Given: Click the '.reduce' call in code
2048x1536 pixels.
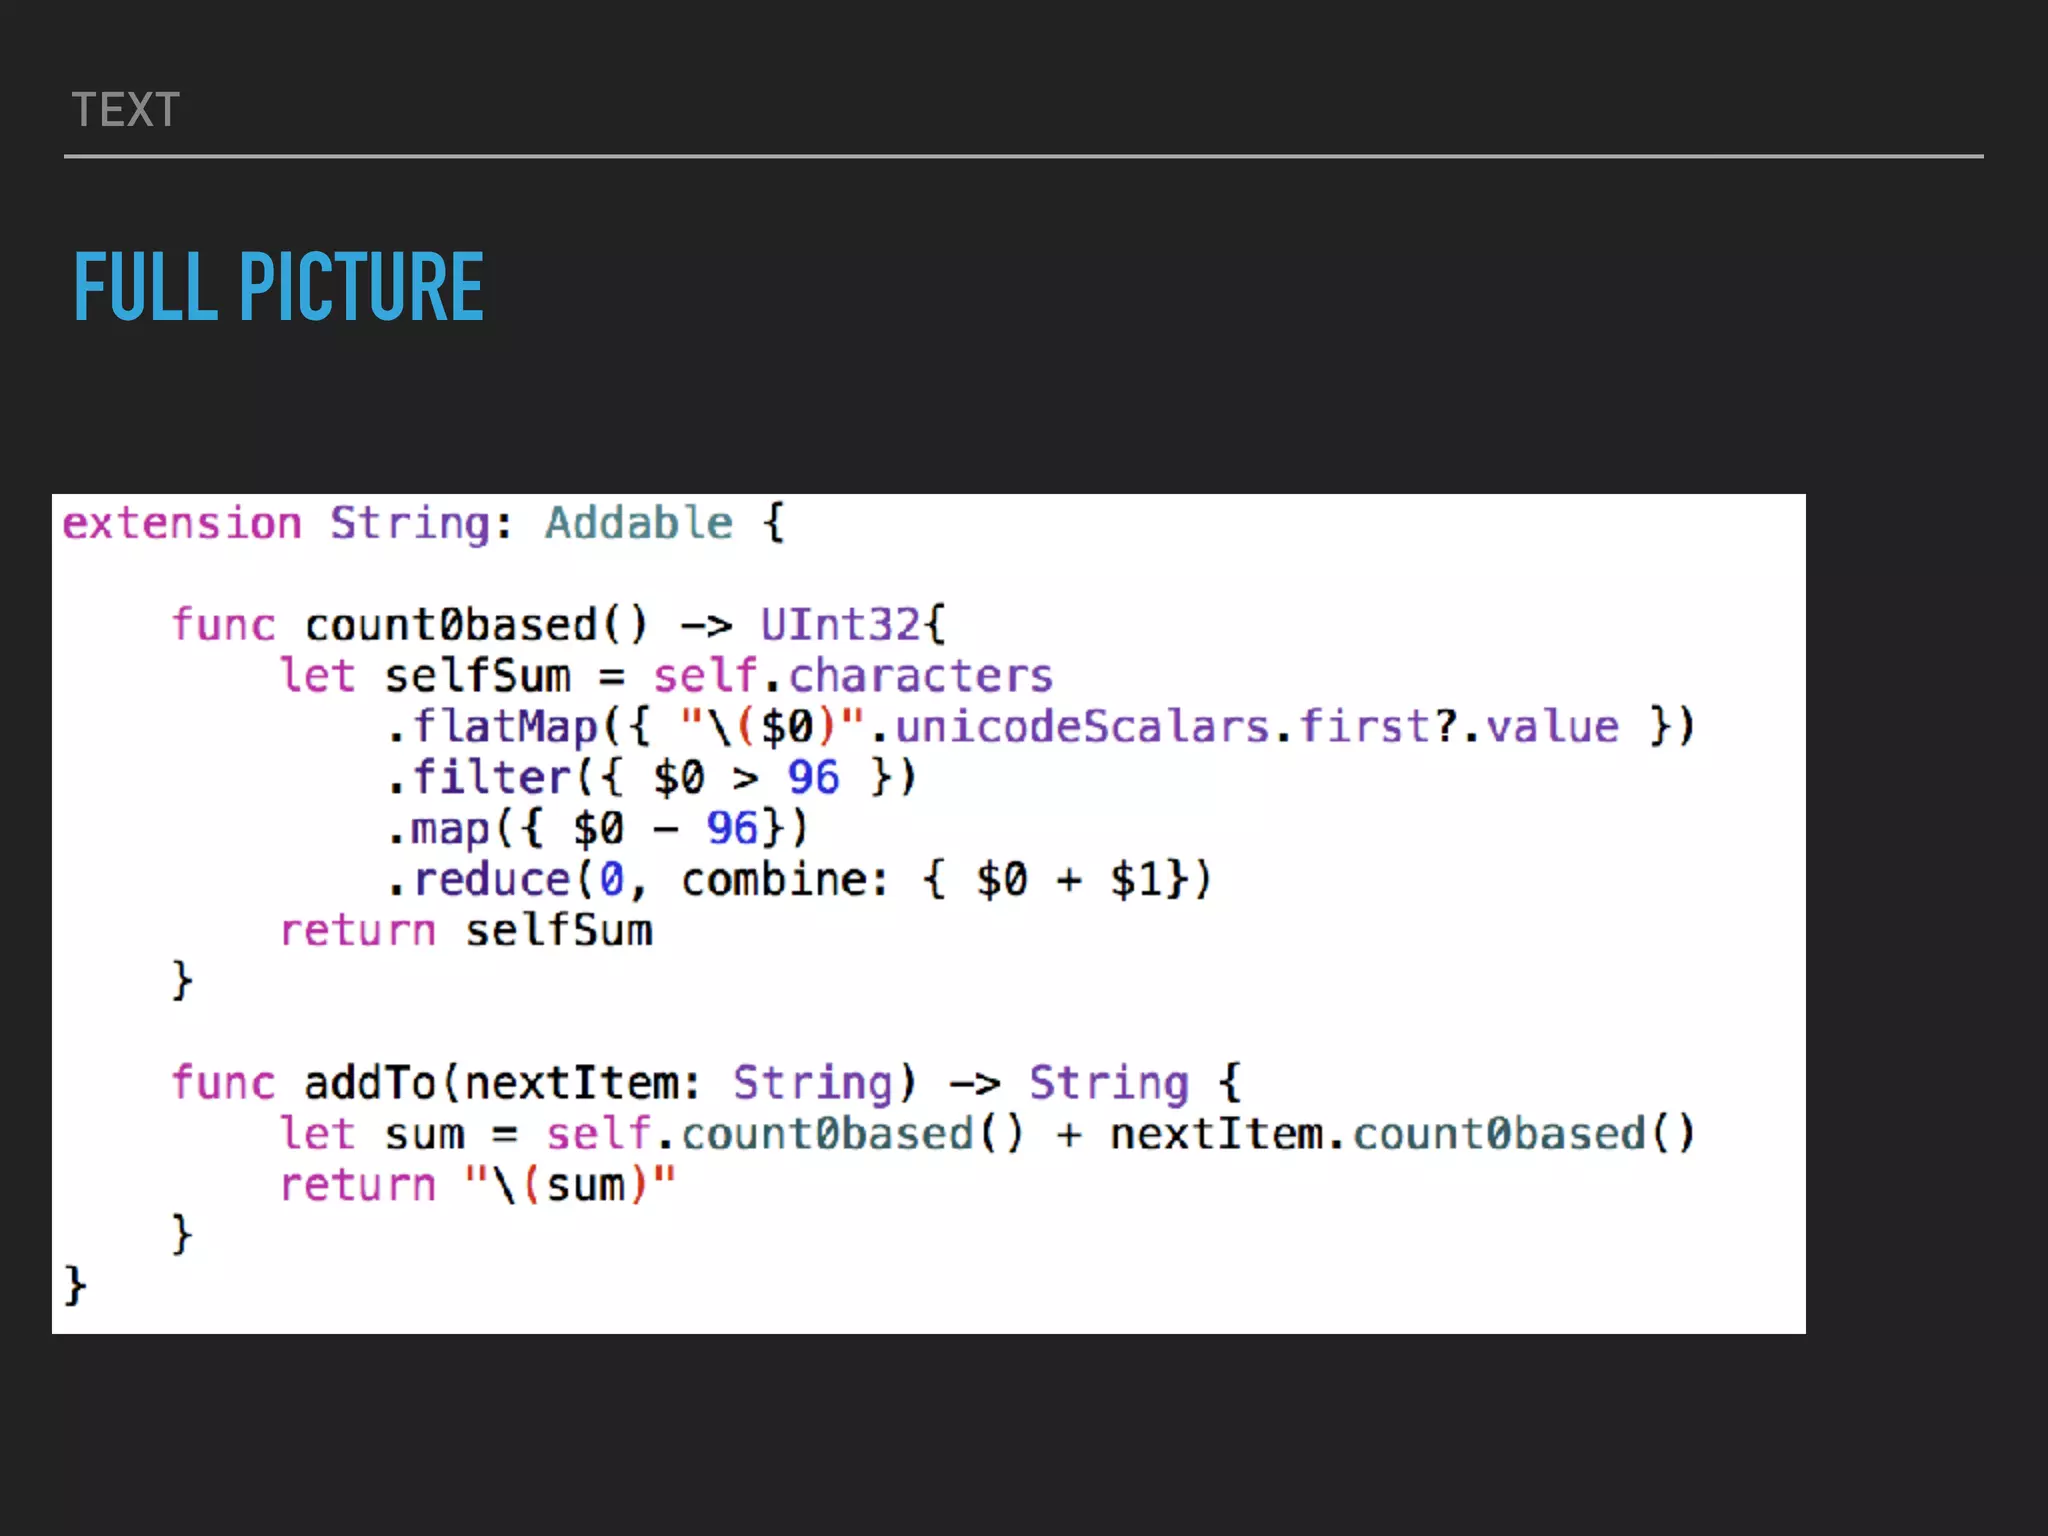Looking at the screenshot, I should (480, 881).
